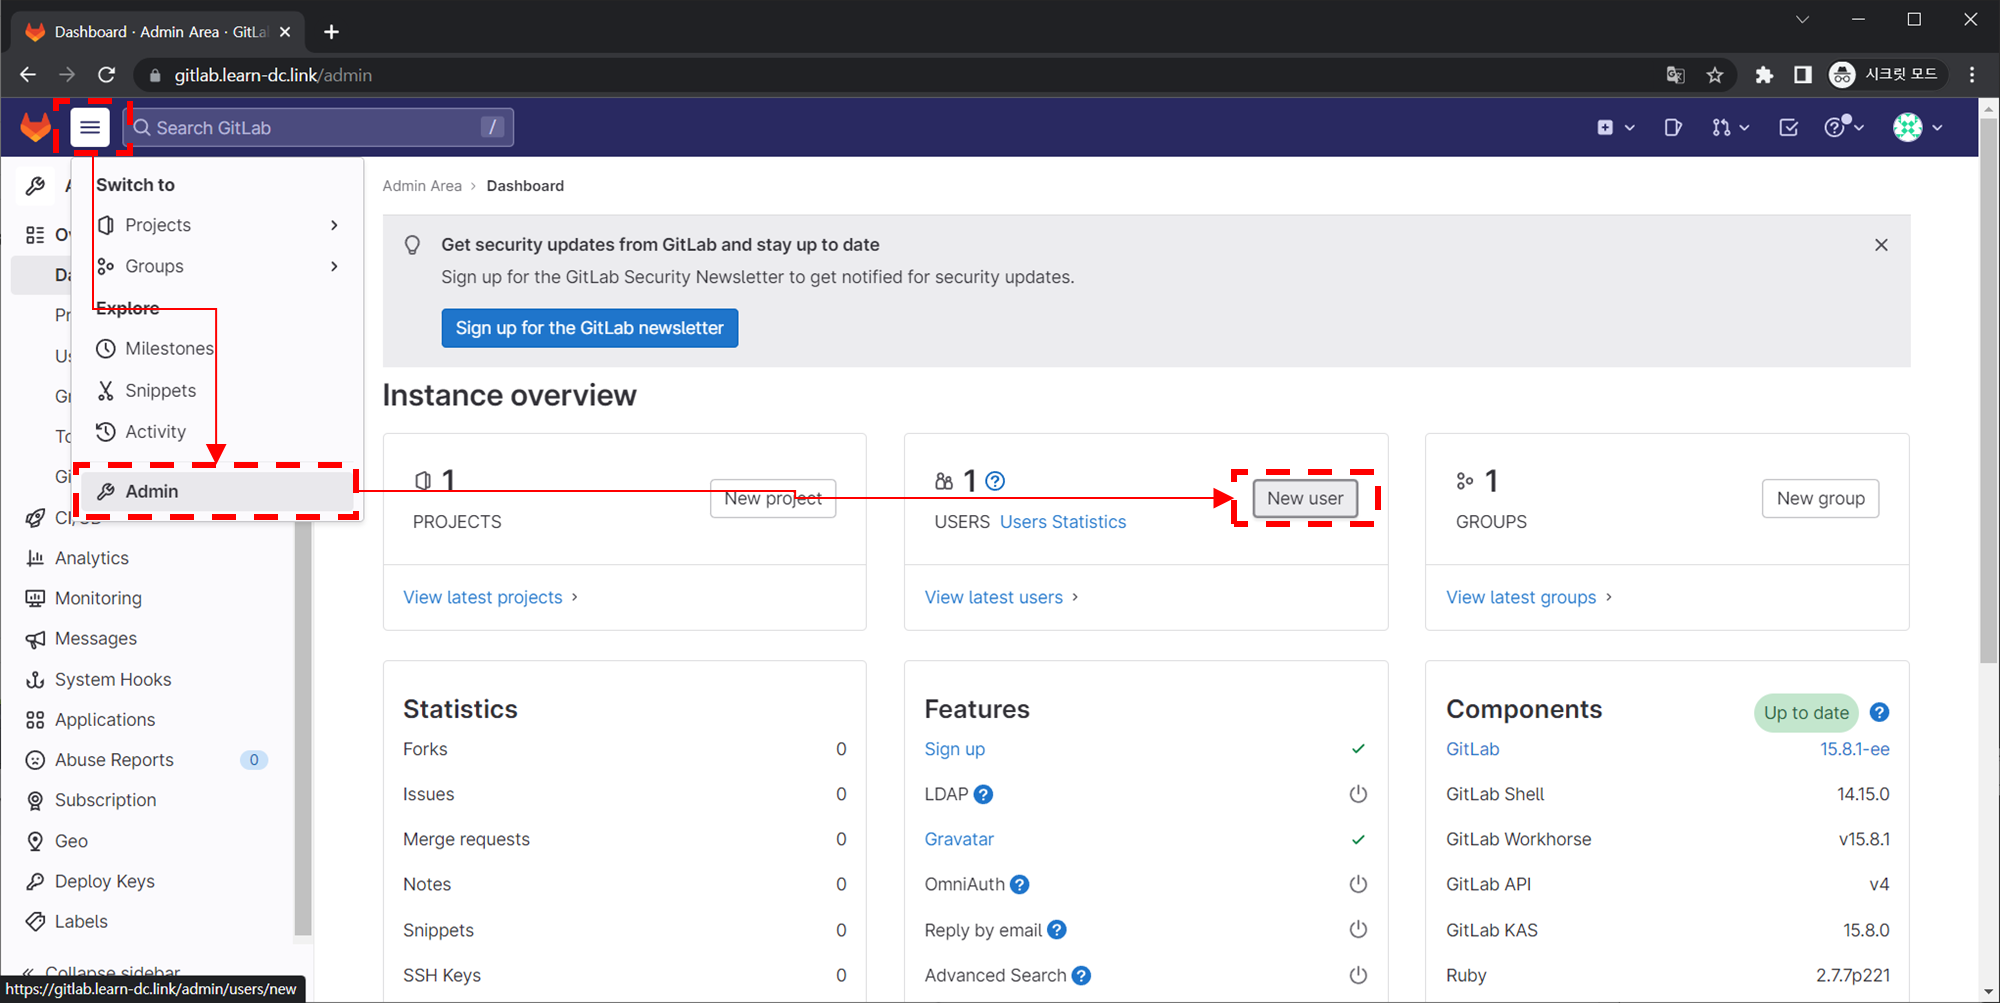Screen dimensions: 2000x1003
Task: Open the user avatar dropdown
Action: [x=1917, y=127]
